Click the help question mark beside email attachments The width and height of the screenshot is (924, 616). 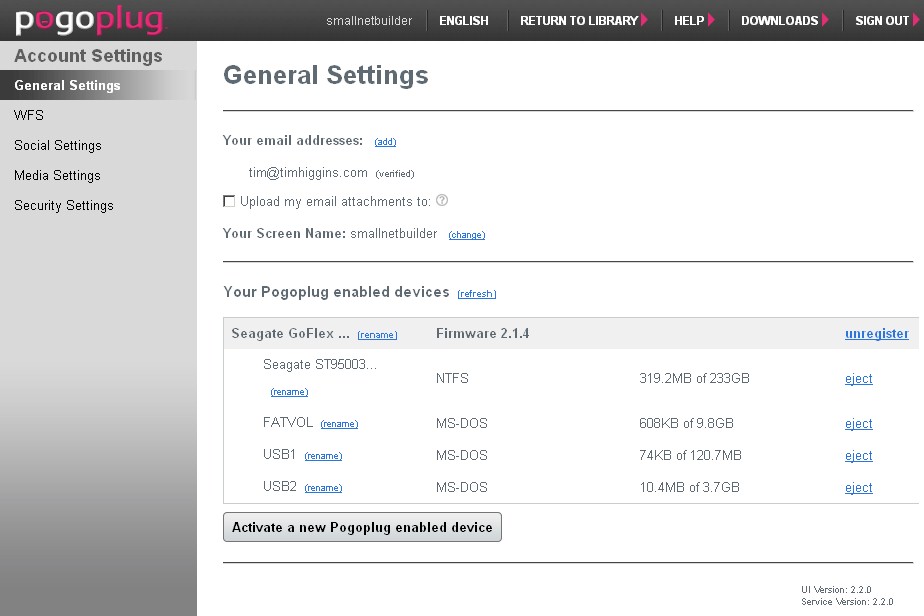[441, 200]
